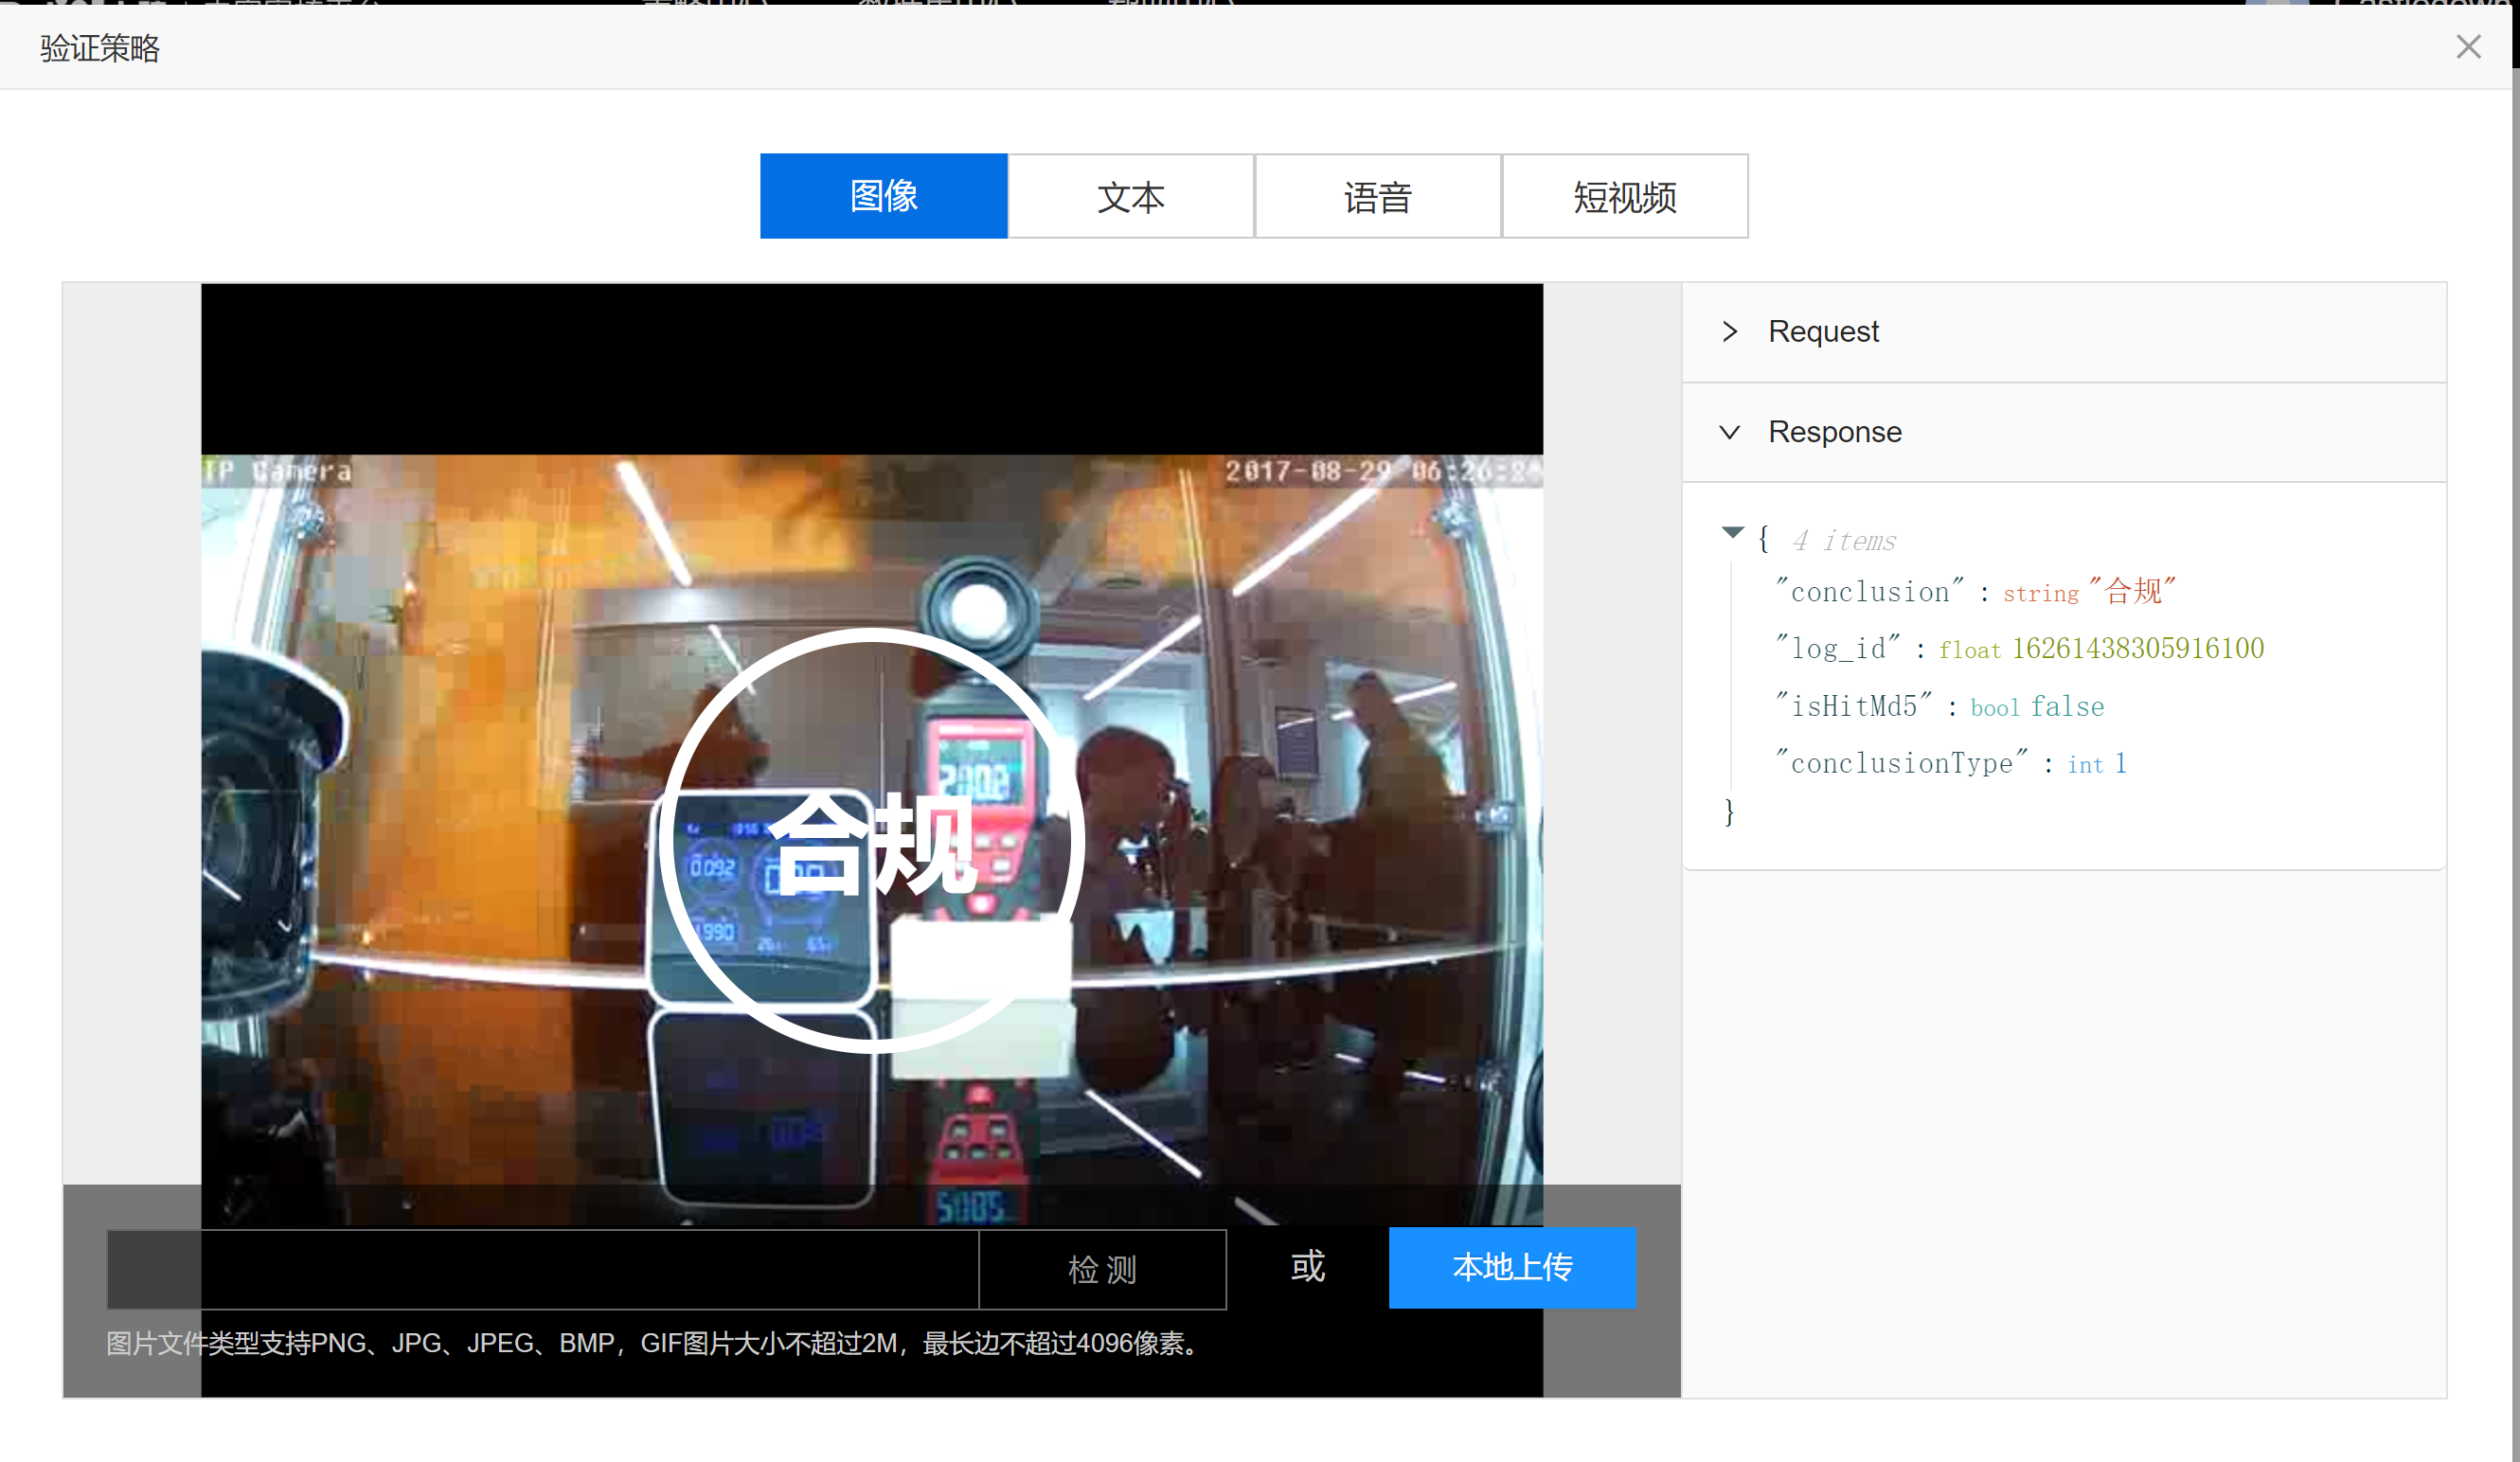Select the conclusionType int value
Image resolution: width=2520 pixels, height=1462 pixels.
(2119, 764)
